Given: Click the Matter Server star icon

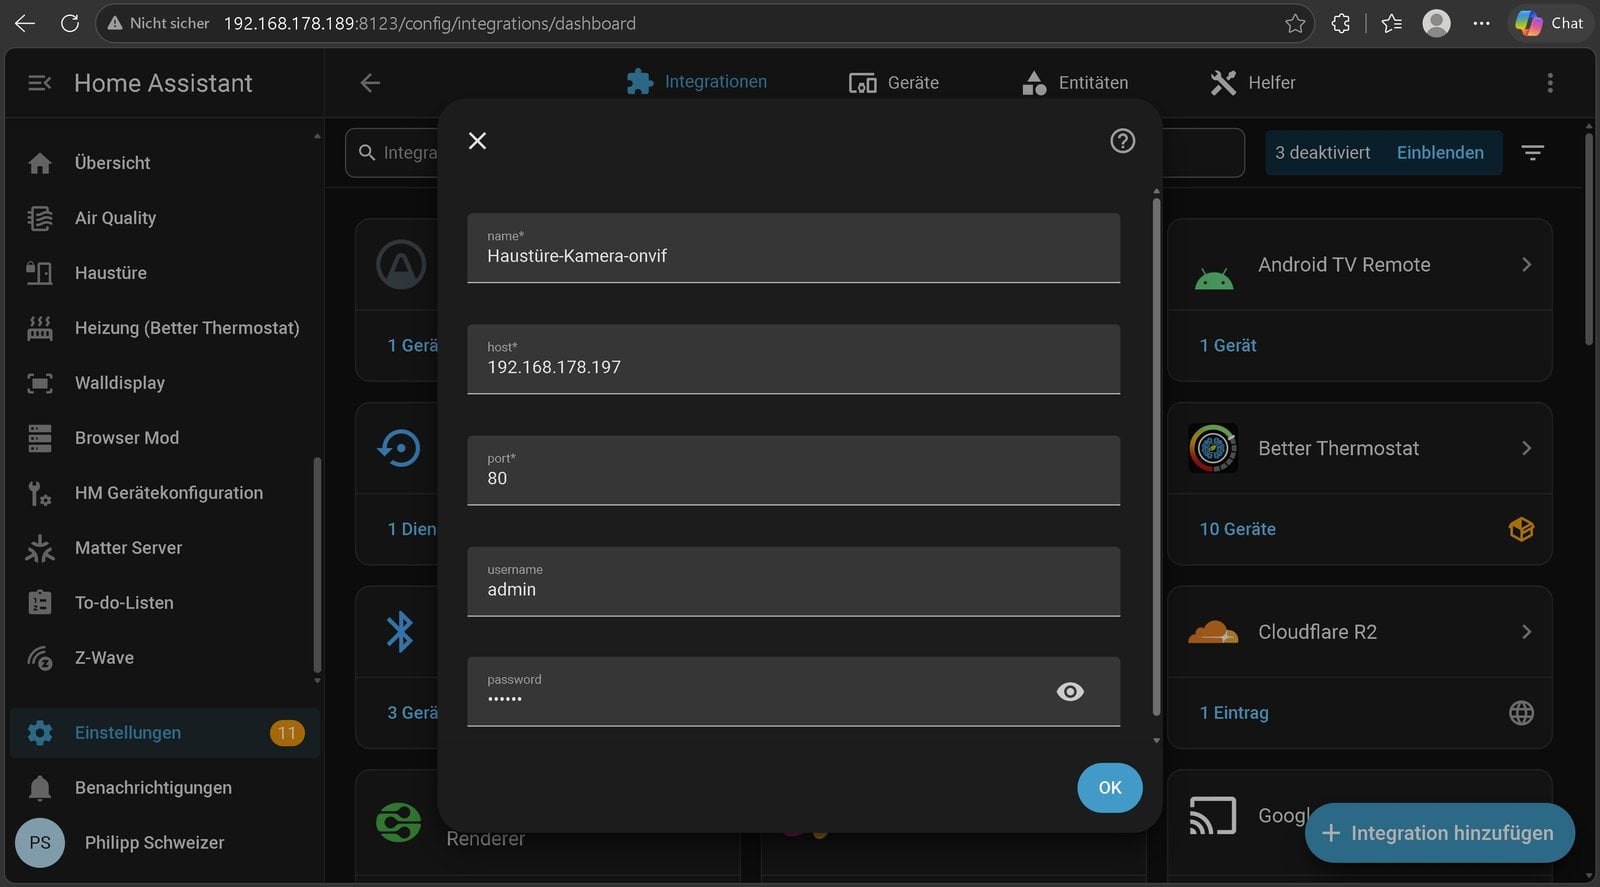Looking at the screenshot, I should pos(40,548).
